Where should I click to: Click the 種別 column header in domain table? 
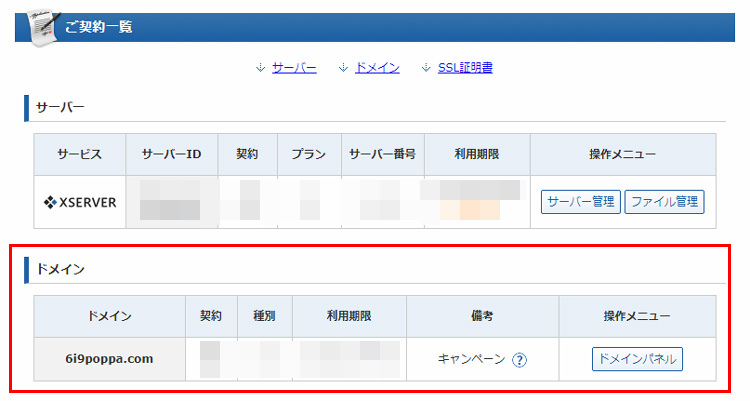[x=264, y=316]
